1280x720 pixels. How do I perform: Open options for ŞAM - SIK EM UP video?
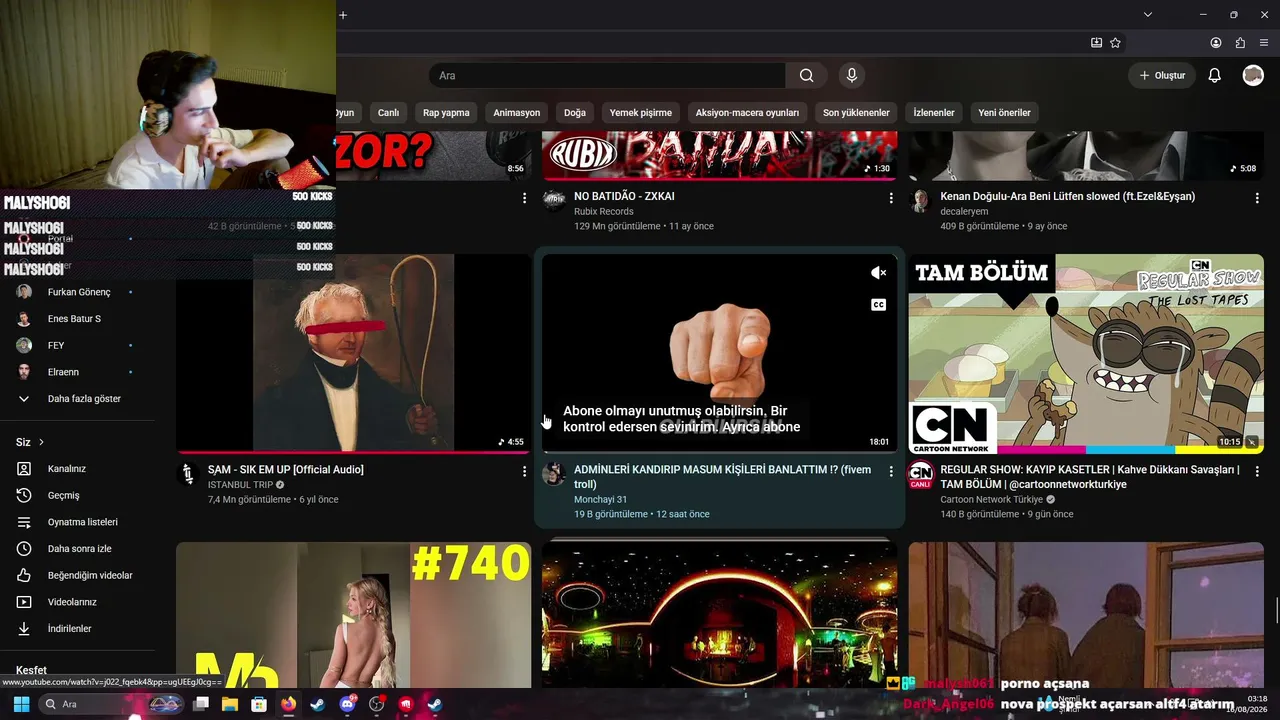click(x=524, y=471)
